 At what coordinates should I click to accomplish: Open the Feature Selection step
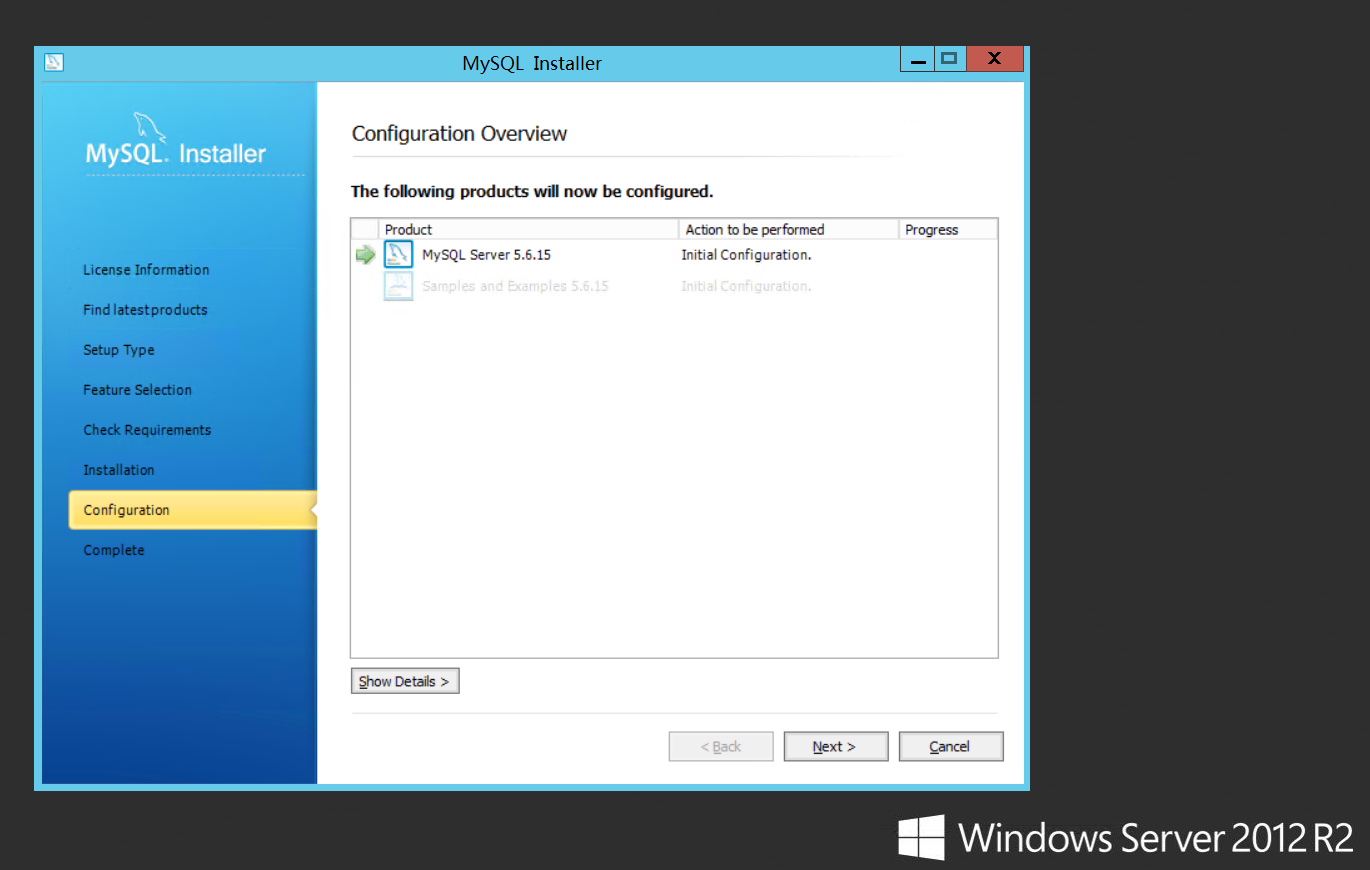pyautogui.click(x=137, y=390)
